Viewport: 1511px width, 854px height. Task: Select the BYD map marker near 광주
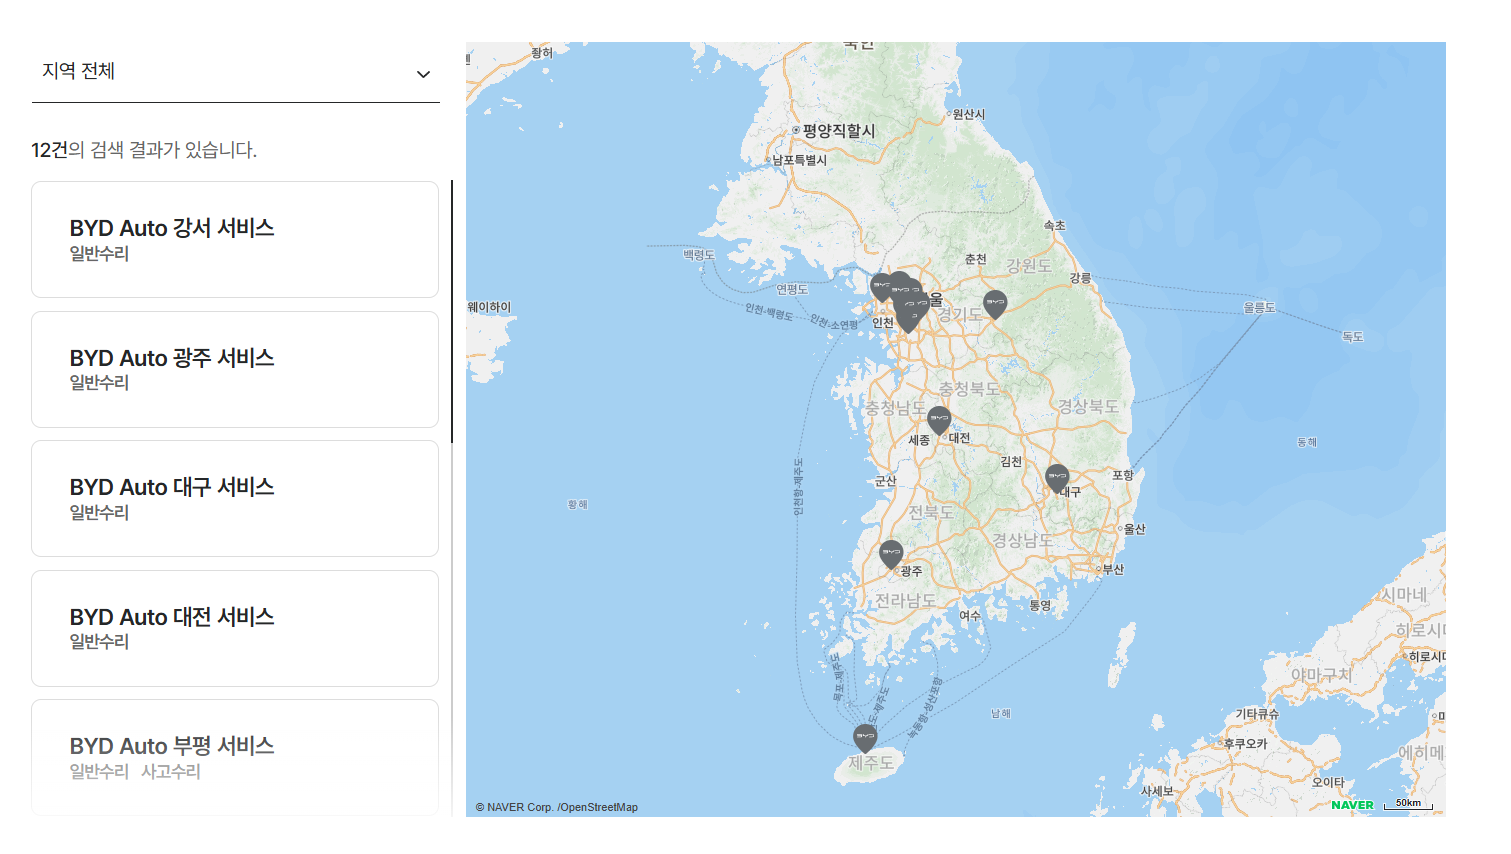(891, 554)
